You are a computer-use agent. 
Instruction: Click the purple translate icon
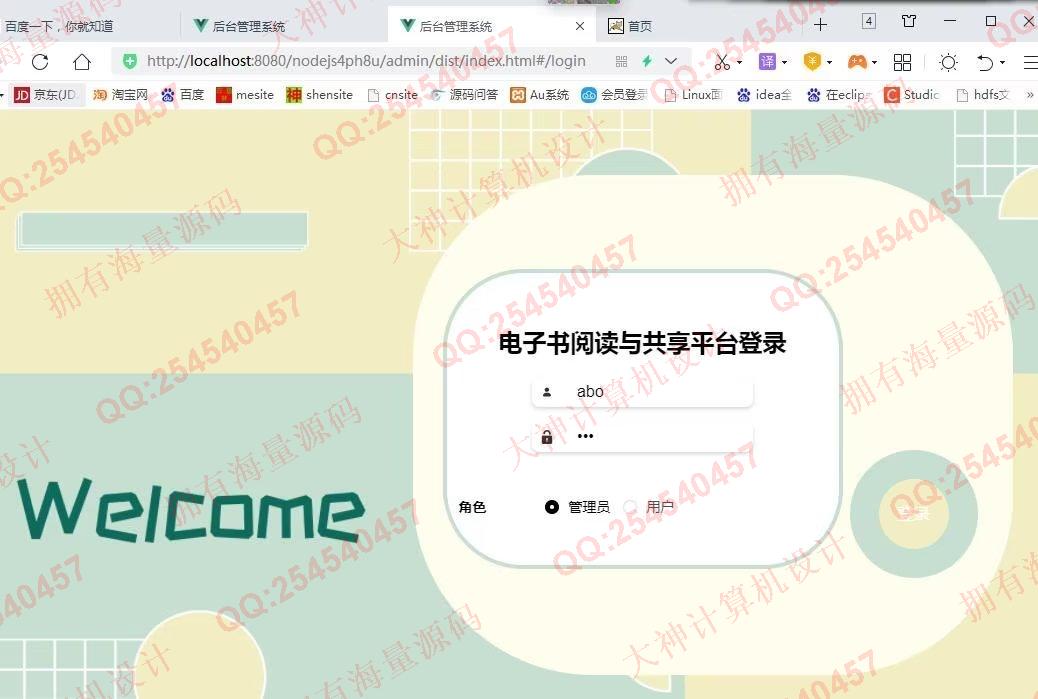pos(767,62)
